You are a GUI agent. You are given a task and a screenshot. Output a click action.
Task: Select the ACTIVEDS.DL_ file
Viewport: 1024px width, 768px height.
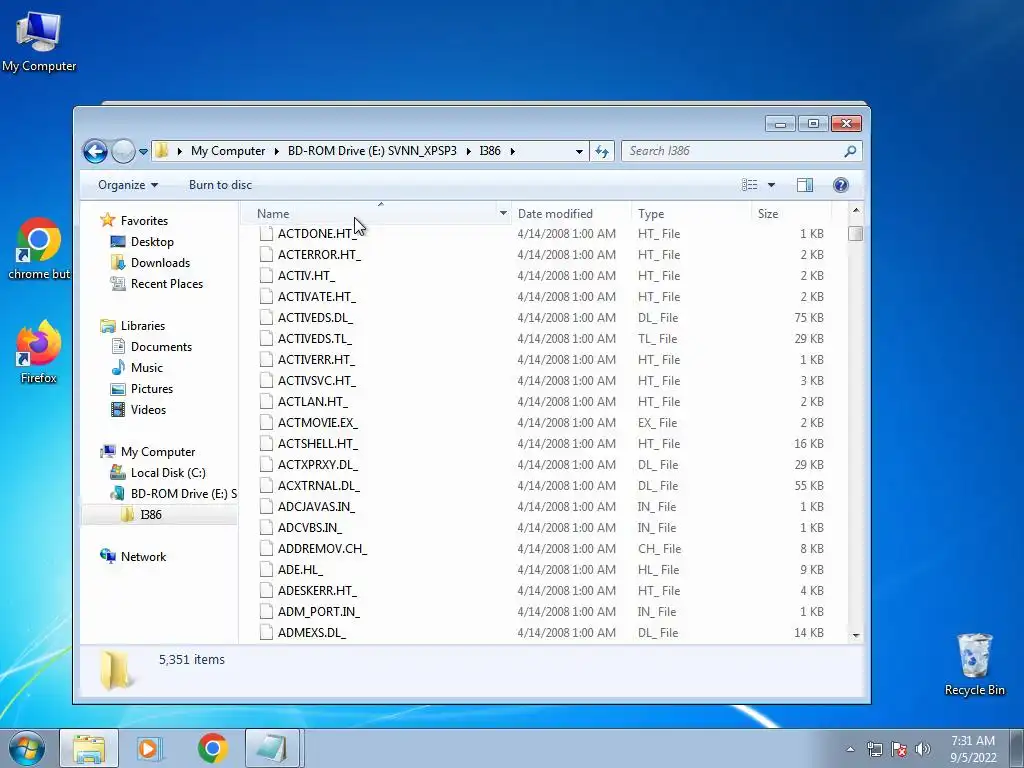(315, 317)
